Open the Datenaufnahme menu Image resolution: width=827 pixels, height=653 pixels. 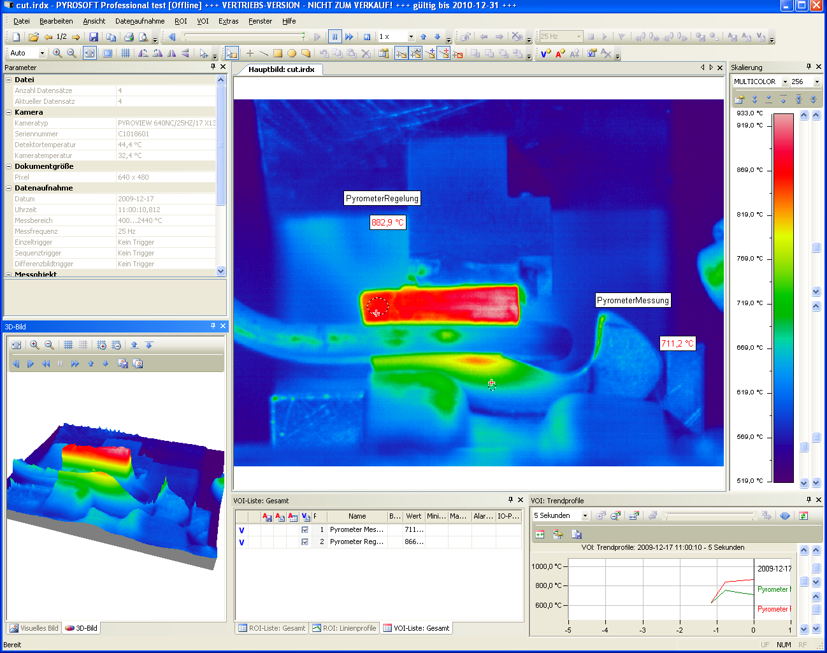coord(139,21)
